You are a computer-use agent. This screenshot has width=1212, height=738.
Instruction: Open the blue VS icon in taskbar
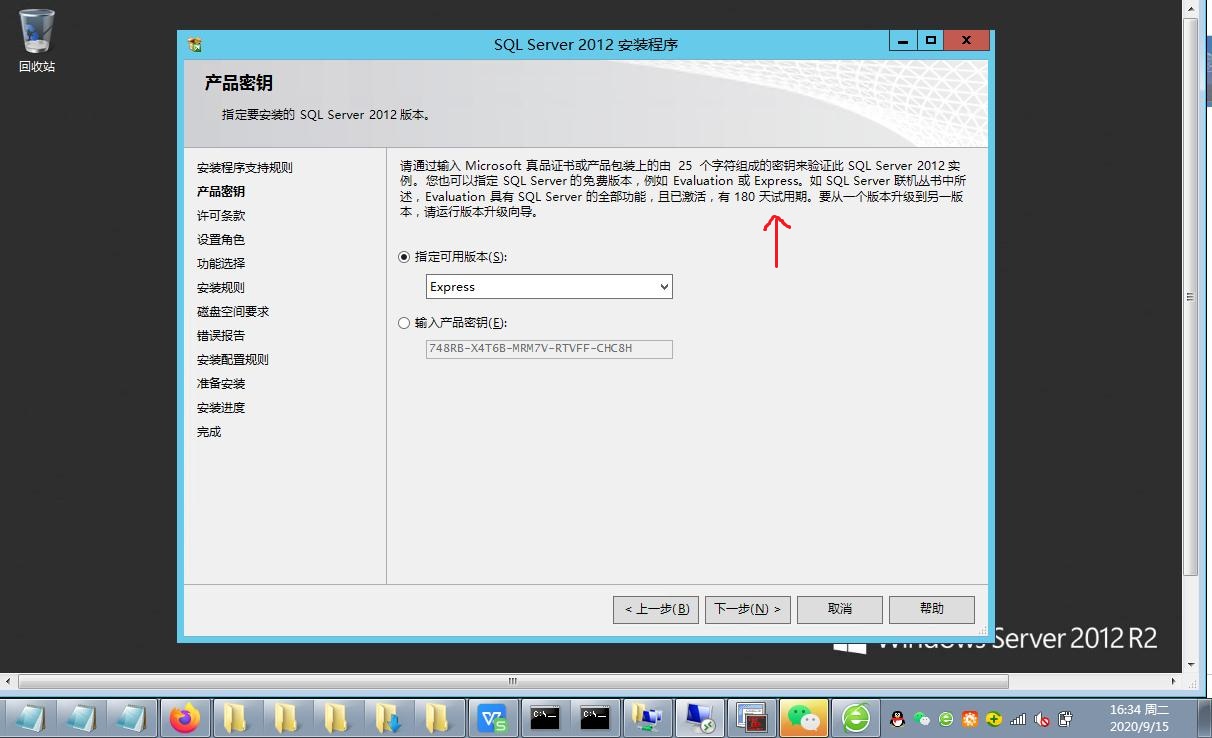point(492,718)
